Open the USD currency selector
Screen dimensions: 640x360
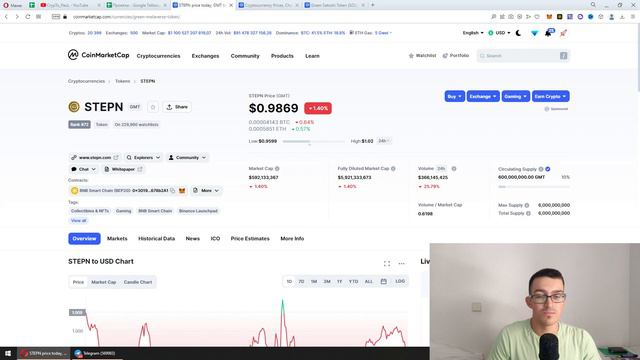pos(499,33)
